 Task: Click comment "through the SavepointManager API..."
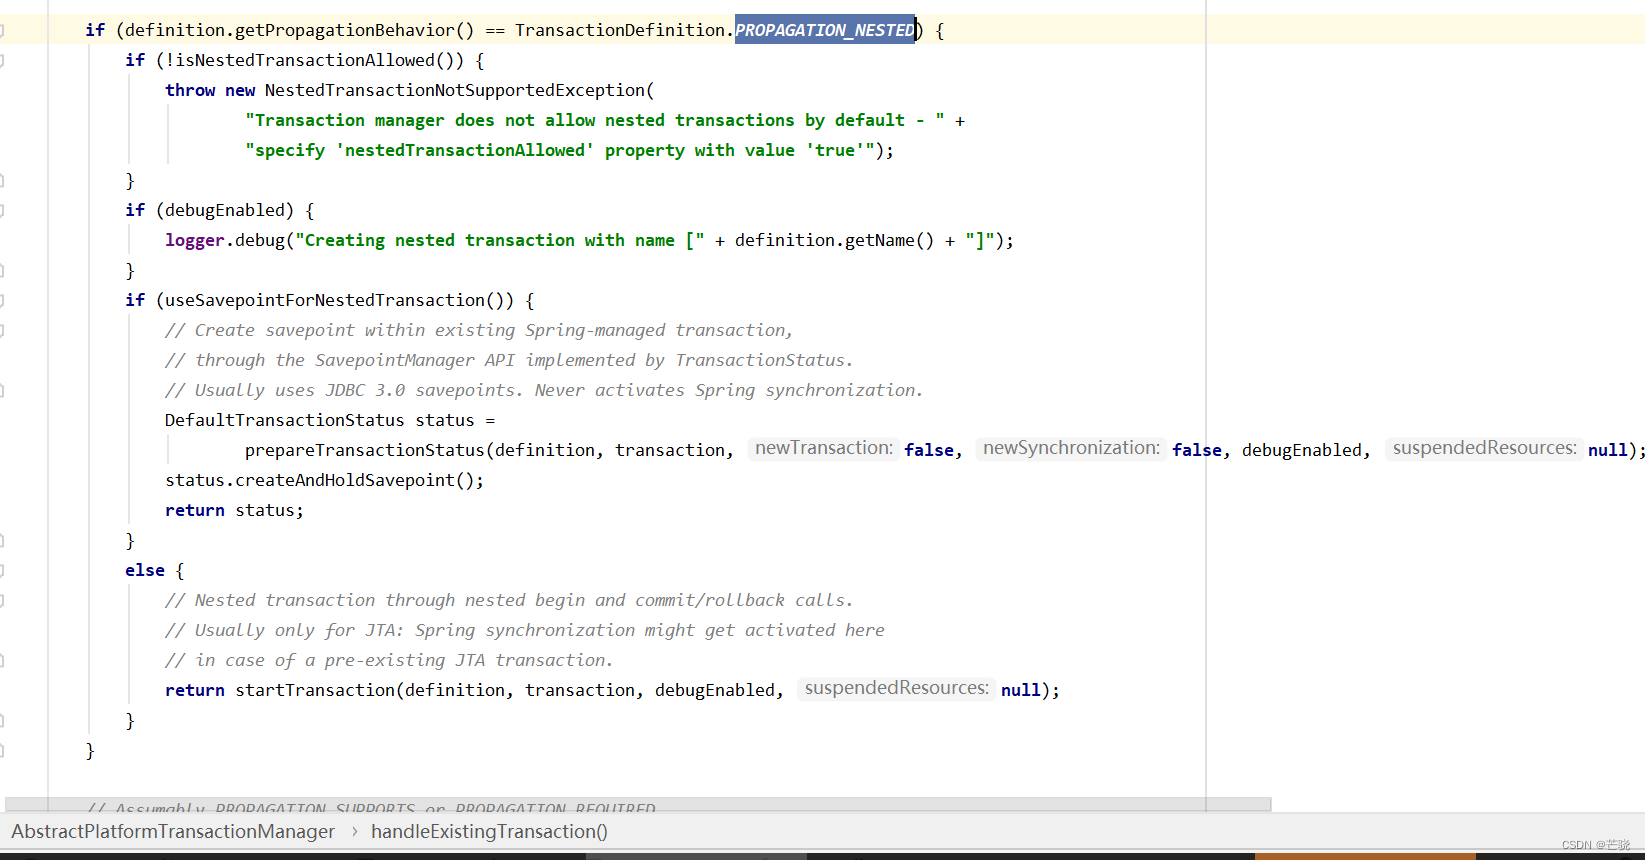509,360
